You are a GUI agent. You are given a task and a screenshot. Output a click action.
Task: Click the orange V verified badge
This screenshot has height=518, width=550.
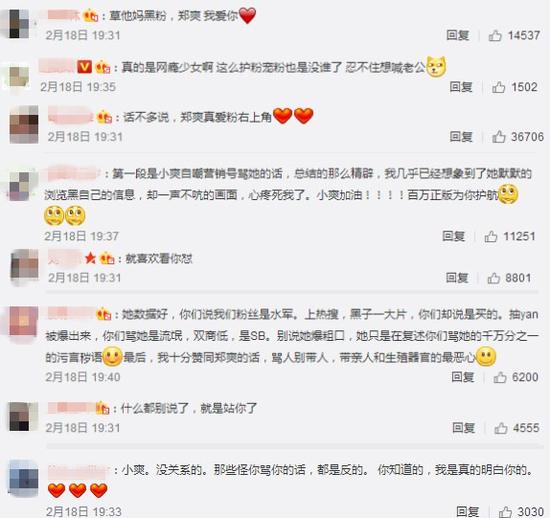coord(85,67)
